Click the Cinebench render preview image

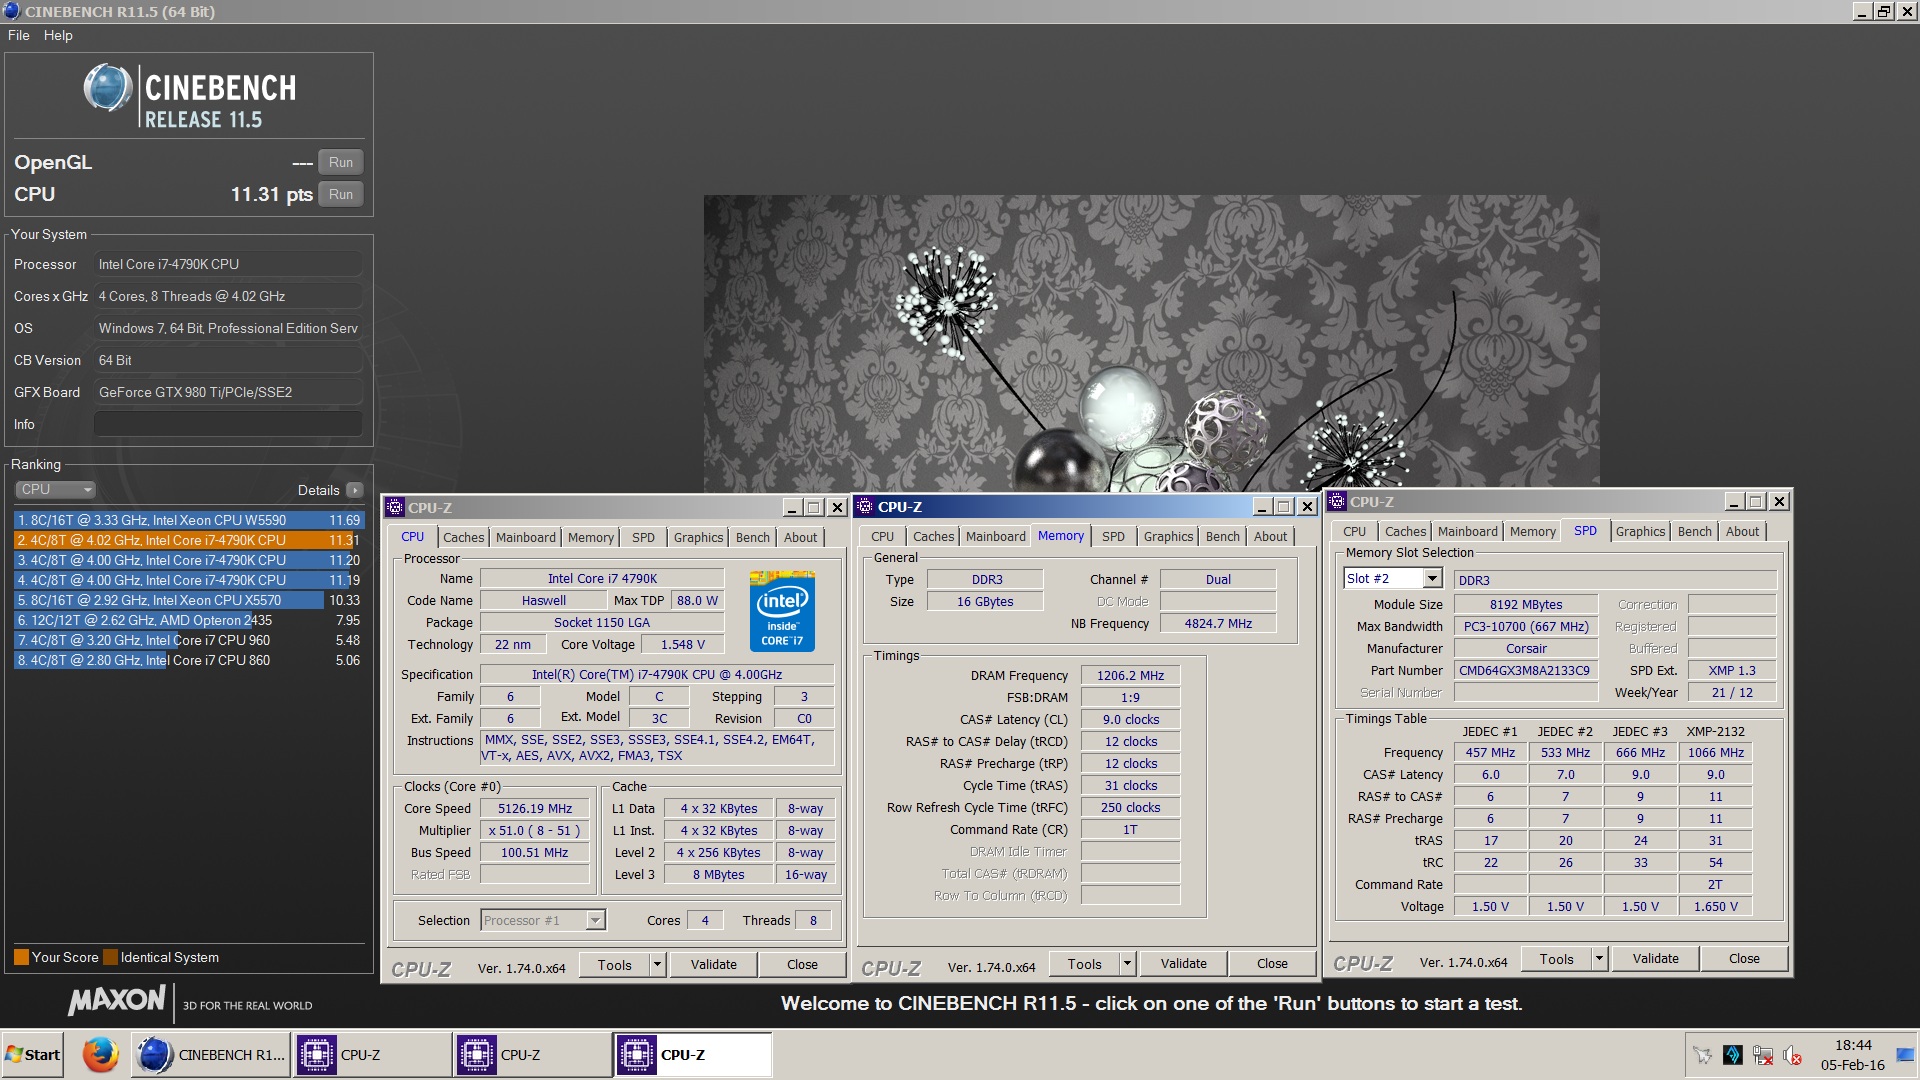coord(1151,343)
